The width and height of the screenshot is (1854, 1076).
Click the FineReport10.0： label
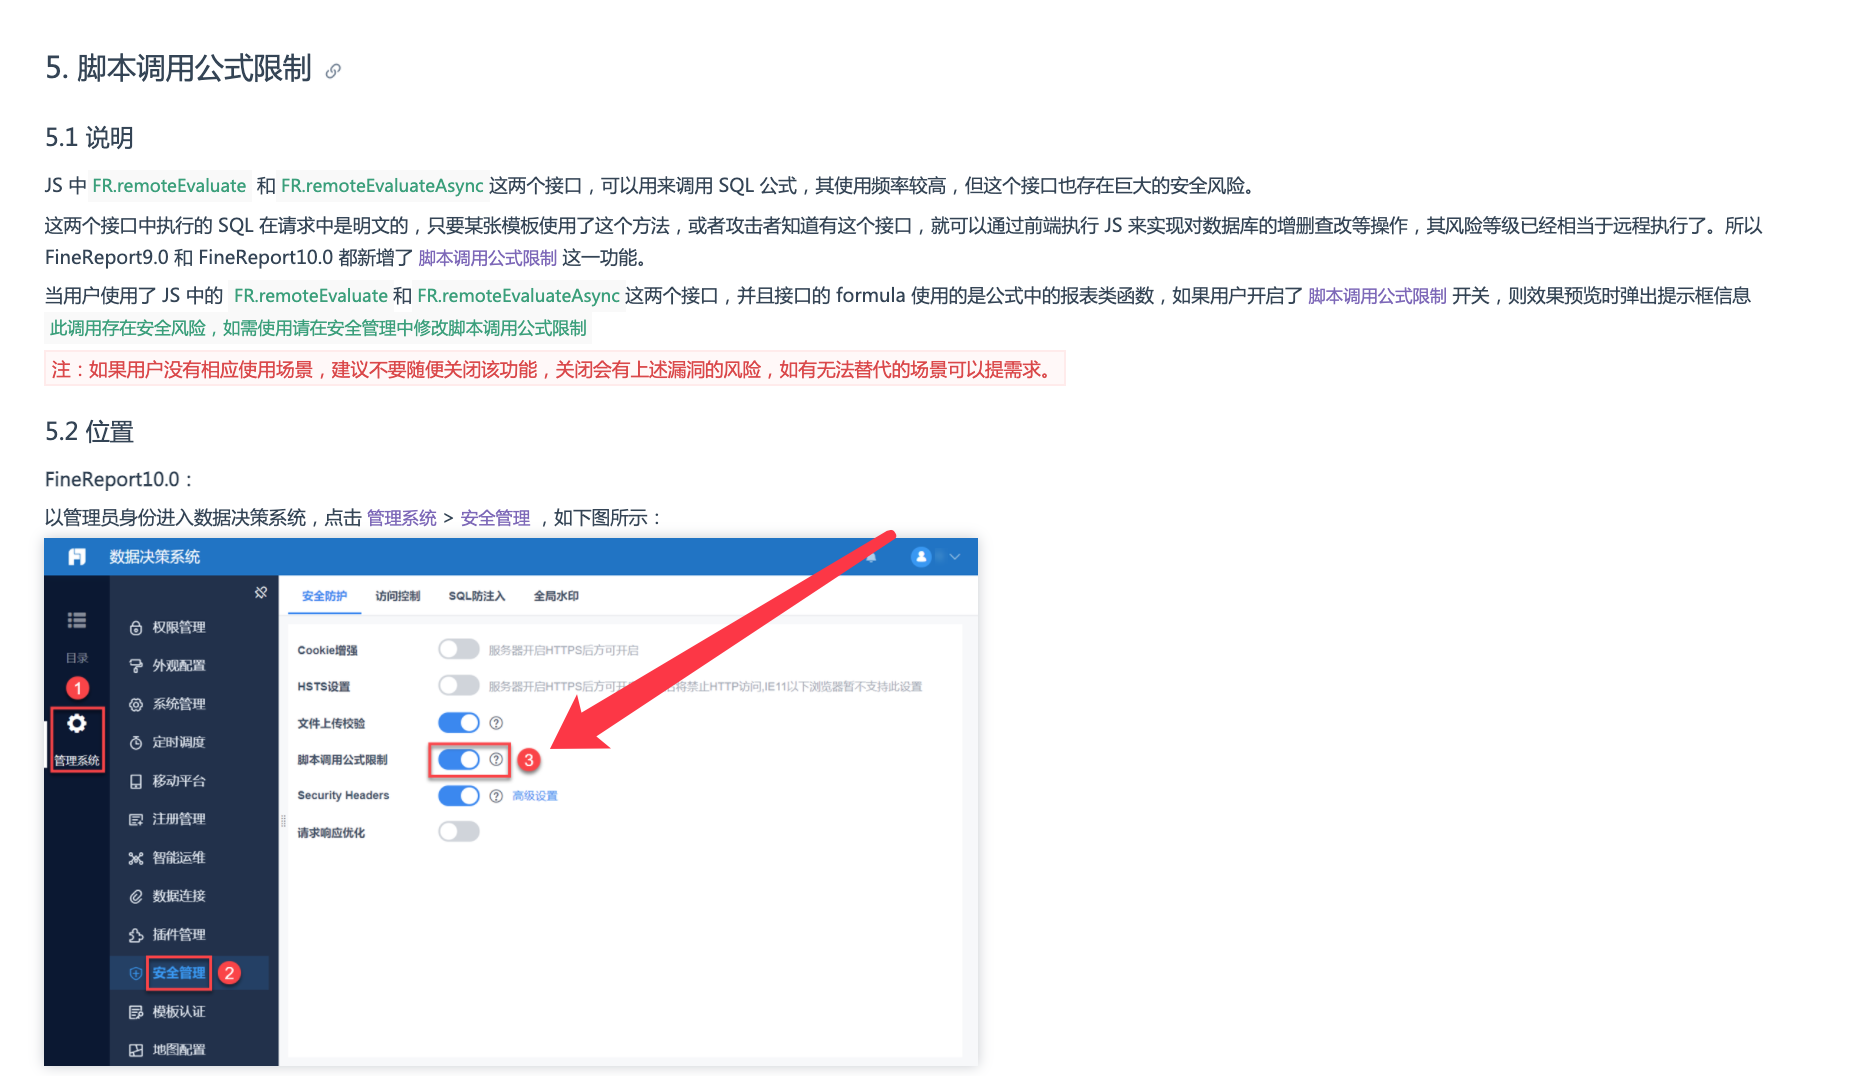120,480
